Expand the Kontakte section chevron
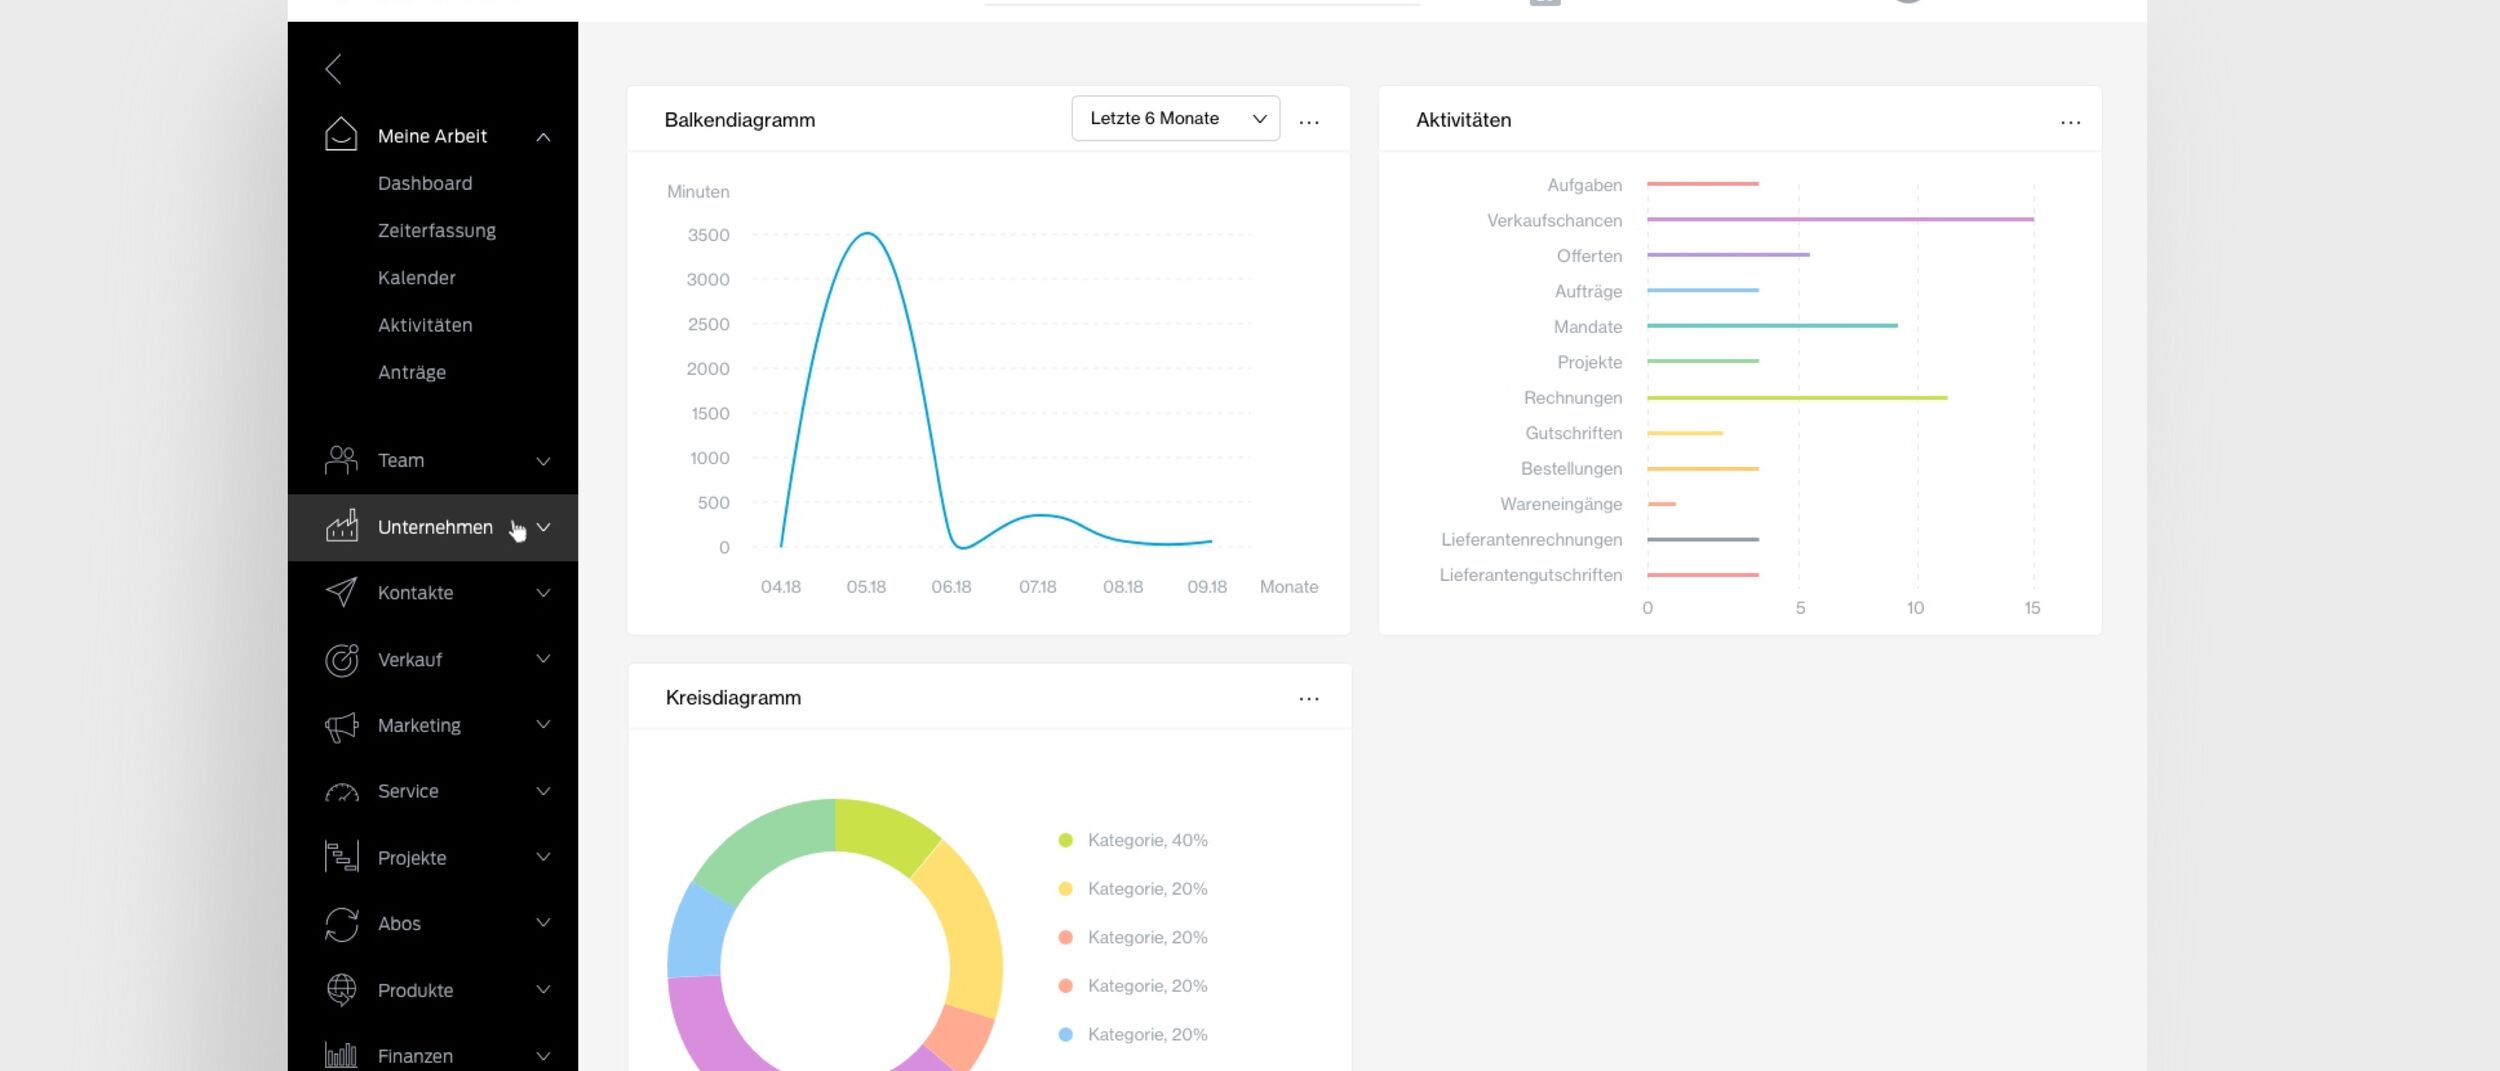 pos(543,593)
